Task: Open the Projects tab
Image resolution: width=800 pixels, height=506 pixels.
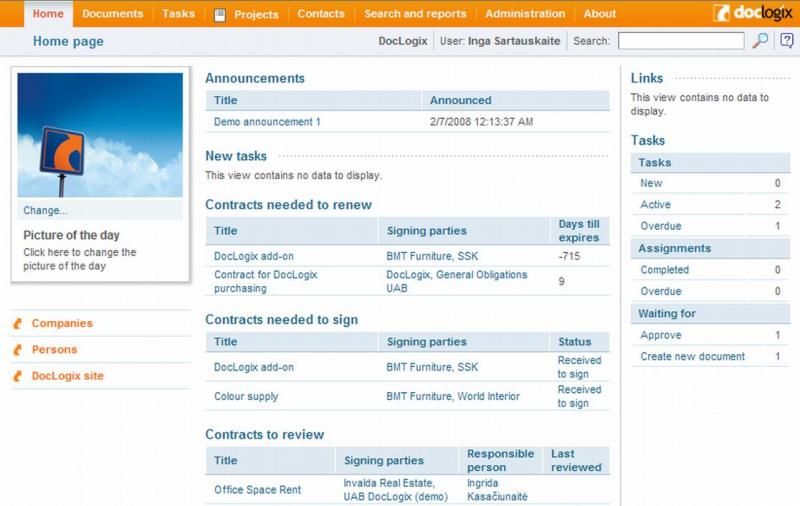Action: pyautogui.click(x=256, y=14)
